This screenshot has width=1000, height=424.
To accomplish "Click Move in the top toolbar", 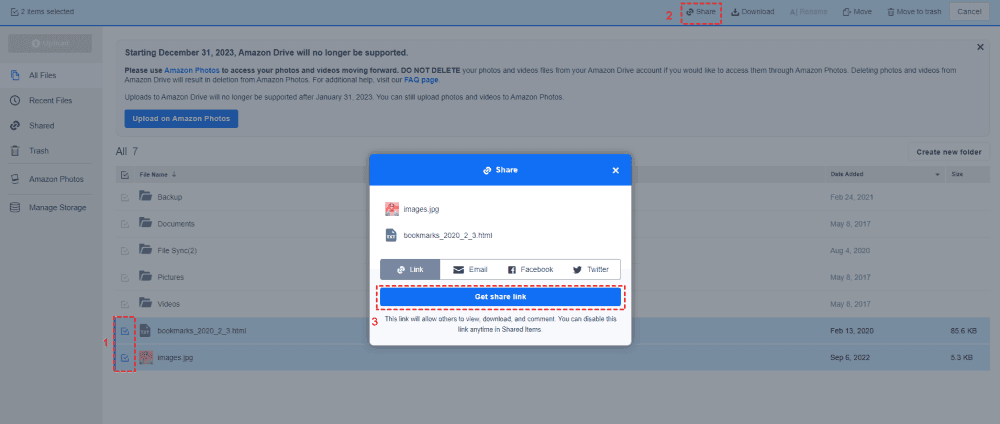I will (857, 12).
